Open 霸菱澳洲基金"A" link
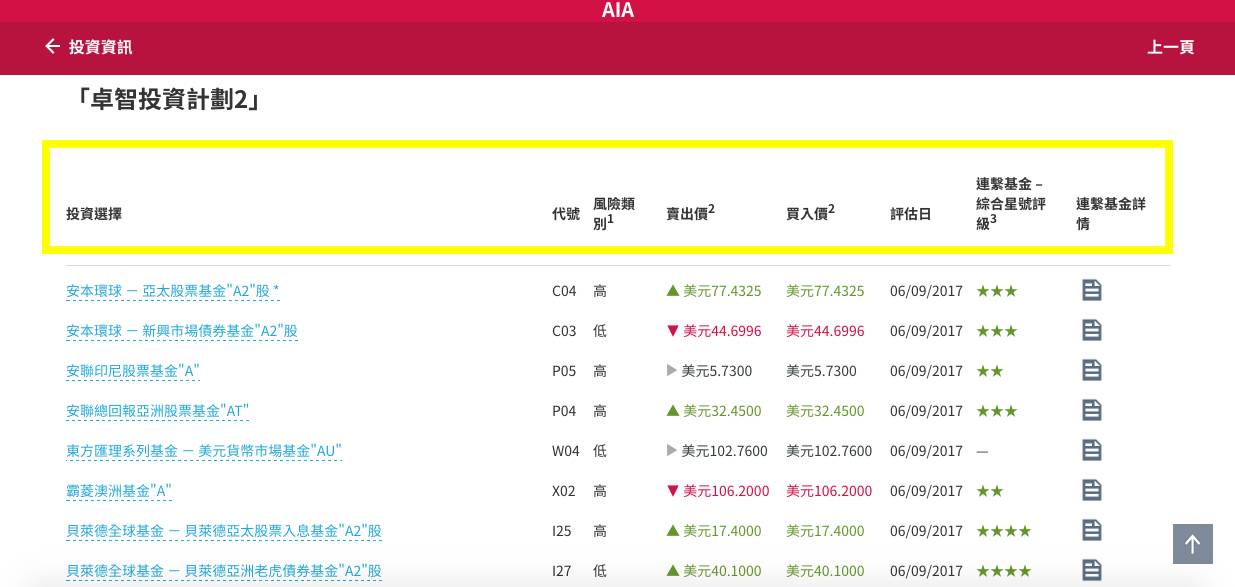Image resolution: width=1235 pixels, height=587 pixels. pos(119,491)
